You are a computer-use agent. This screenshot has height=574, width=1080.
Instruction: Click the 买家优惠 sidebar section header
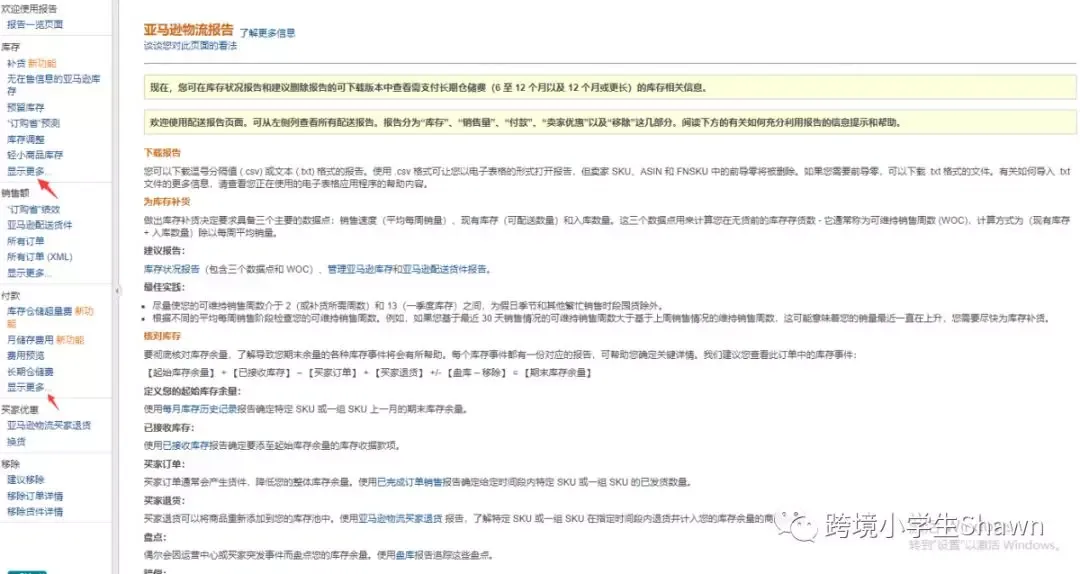(x=20, y=409)
